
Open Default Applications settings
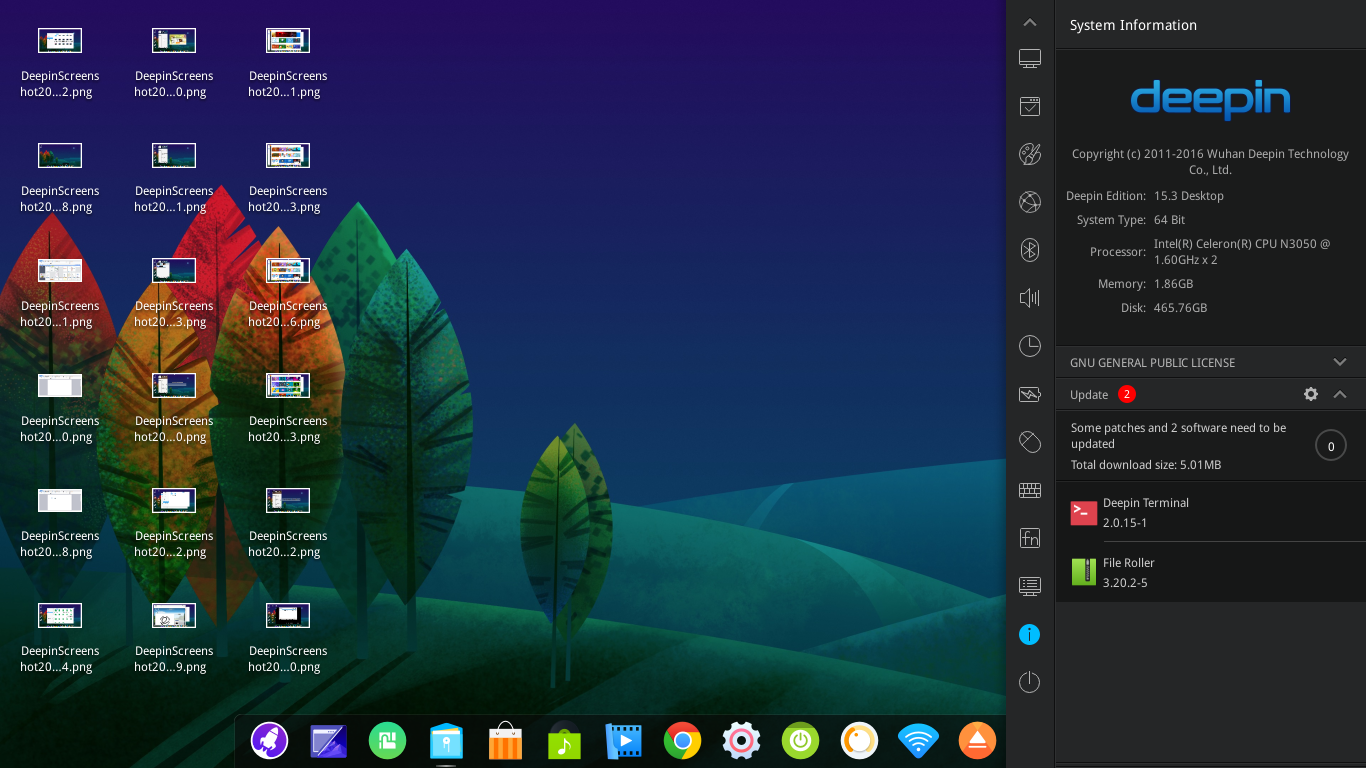click(x=1030, y=106)
